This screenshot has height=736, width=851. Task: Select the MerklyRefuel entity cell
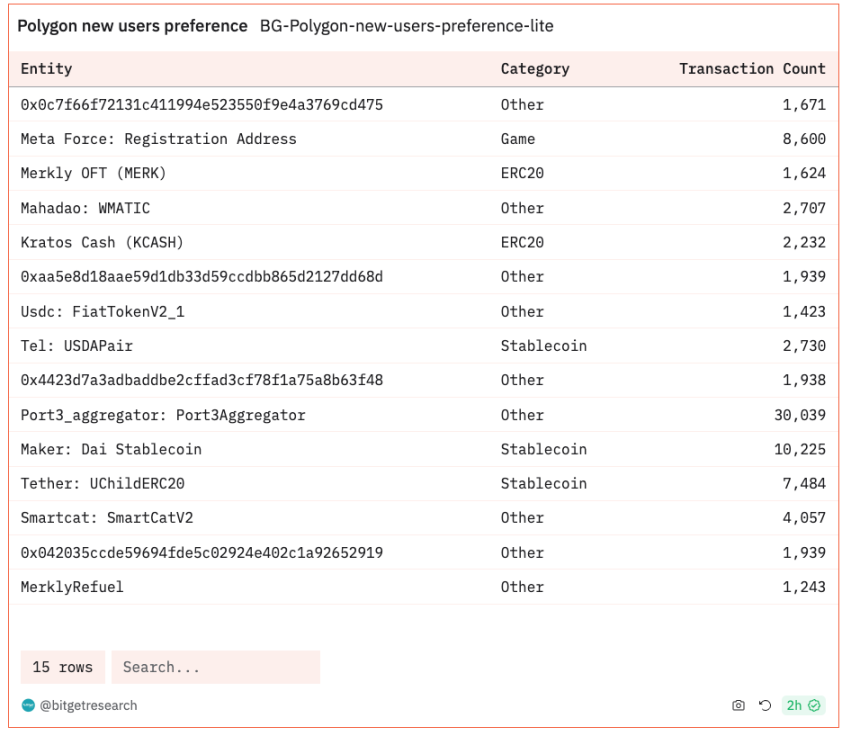click(72, 587)
